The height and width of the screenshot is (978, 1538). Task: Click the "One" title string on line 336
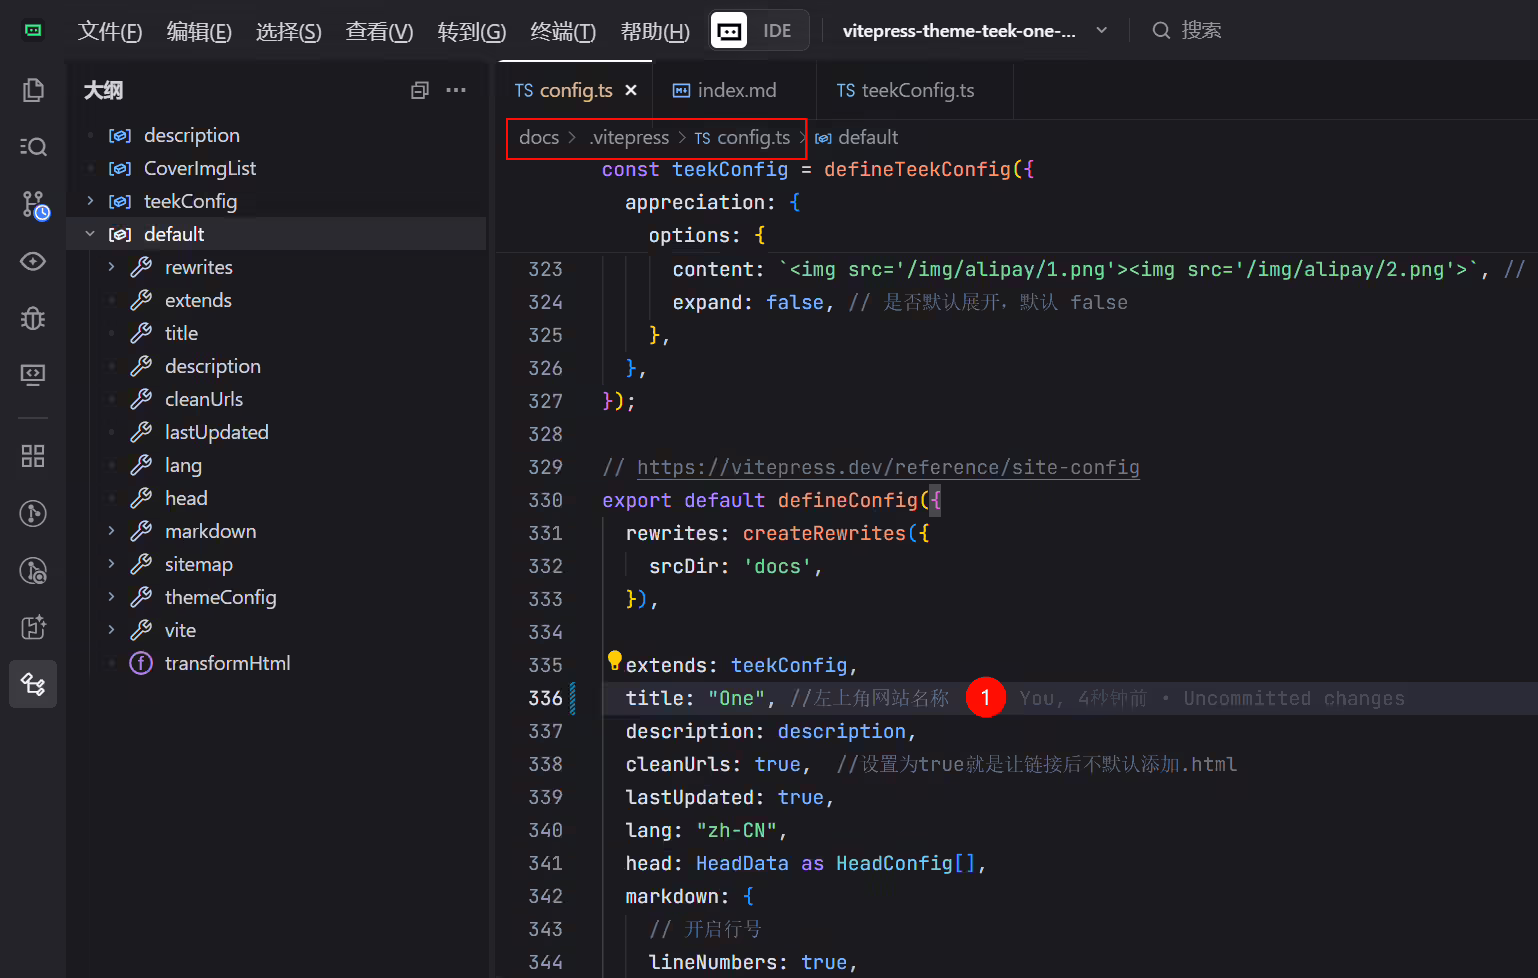[737, 698]
